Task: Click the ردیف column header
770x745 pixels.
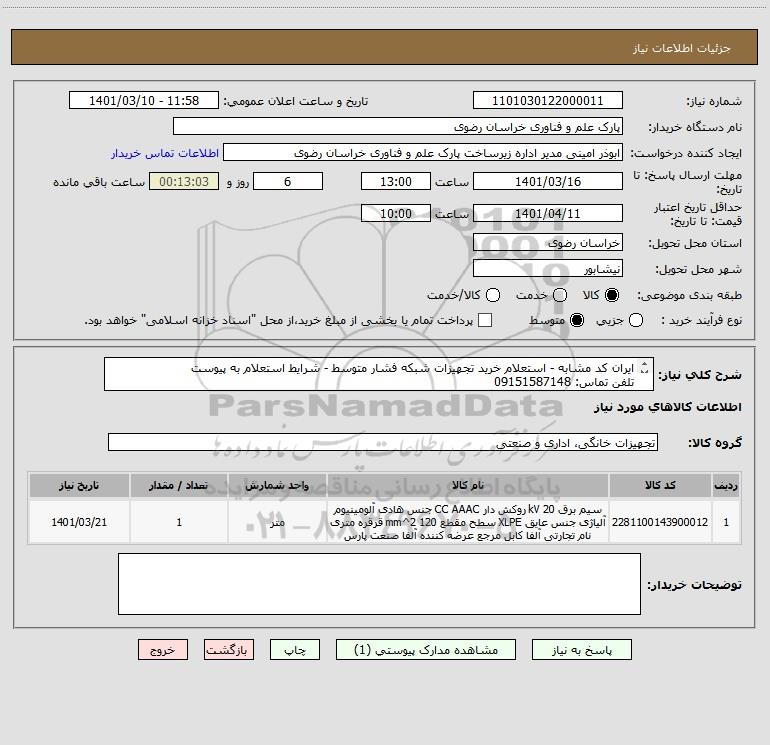Action: click(x=726, y=485)
